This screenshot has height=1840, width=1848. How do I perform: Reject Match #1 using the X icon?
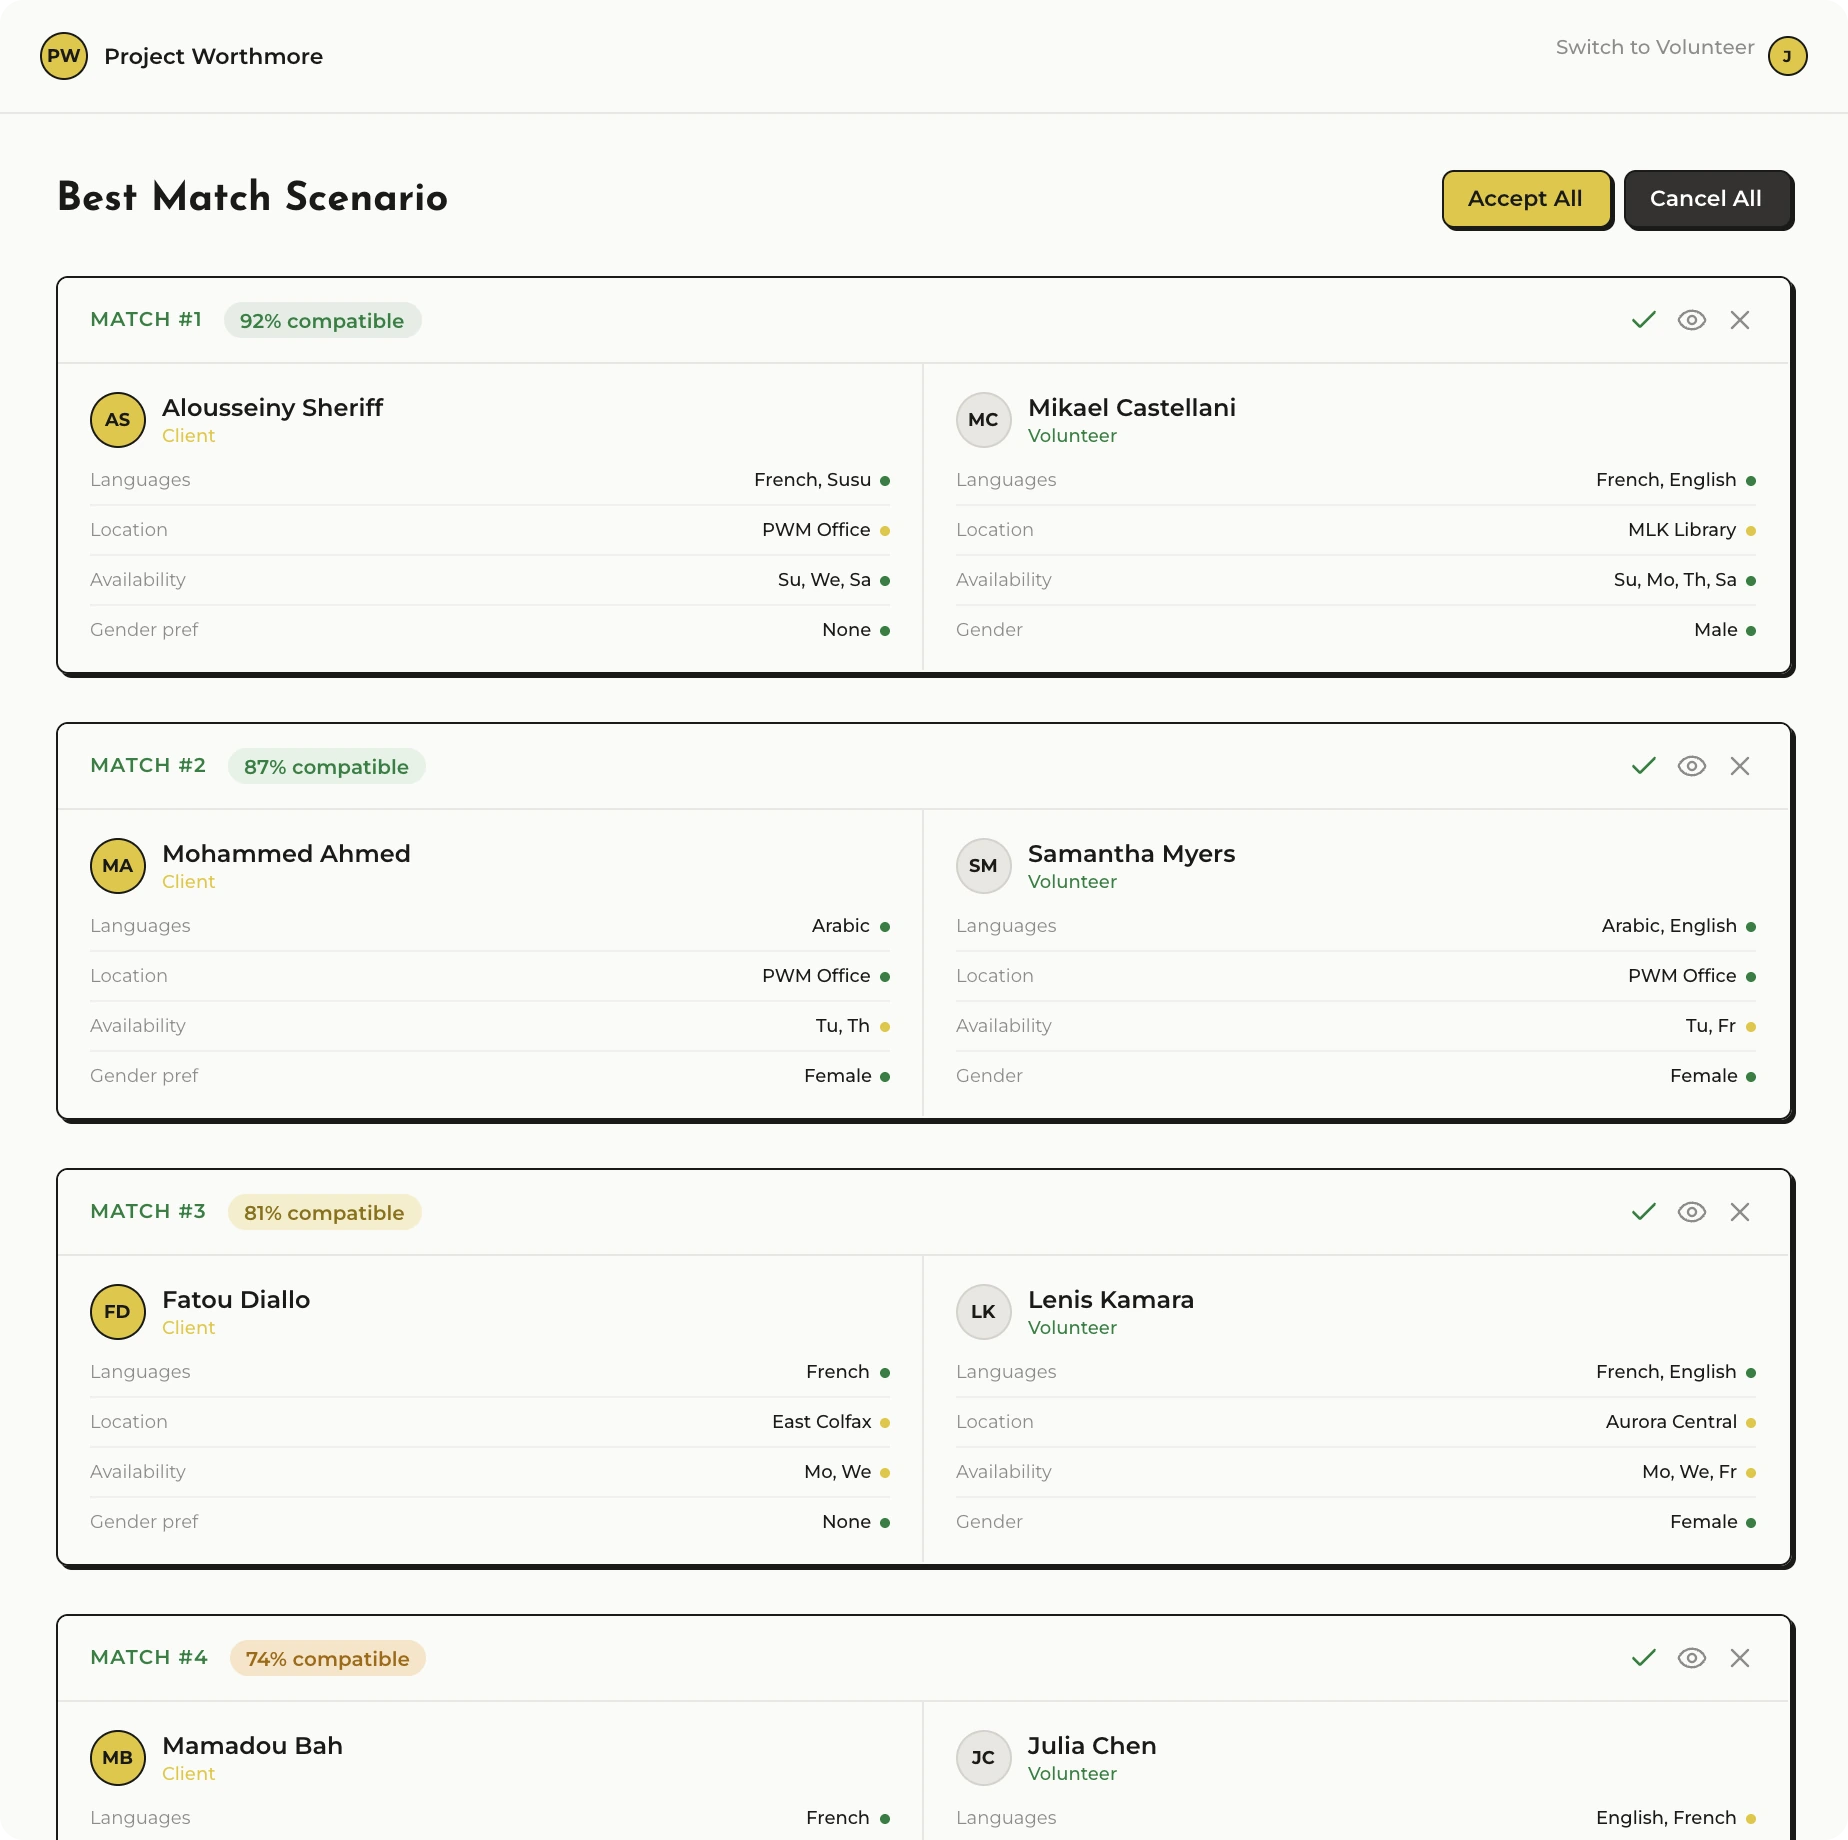1739,320
